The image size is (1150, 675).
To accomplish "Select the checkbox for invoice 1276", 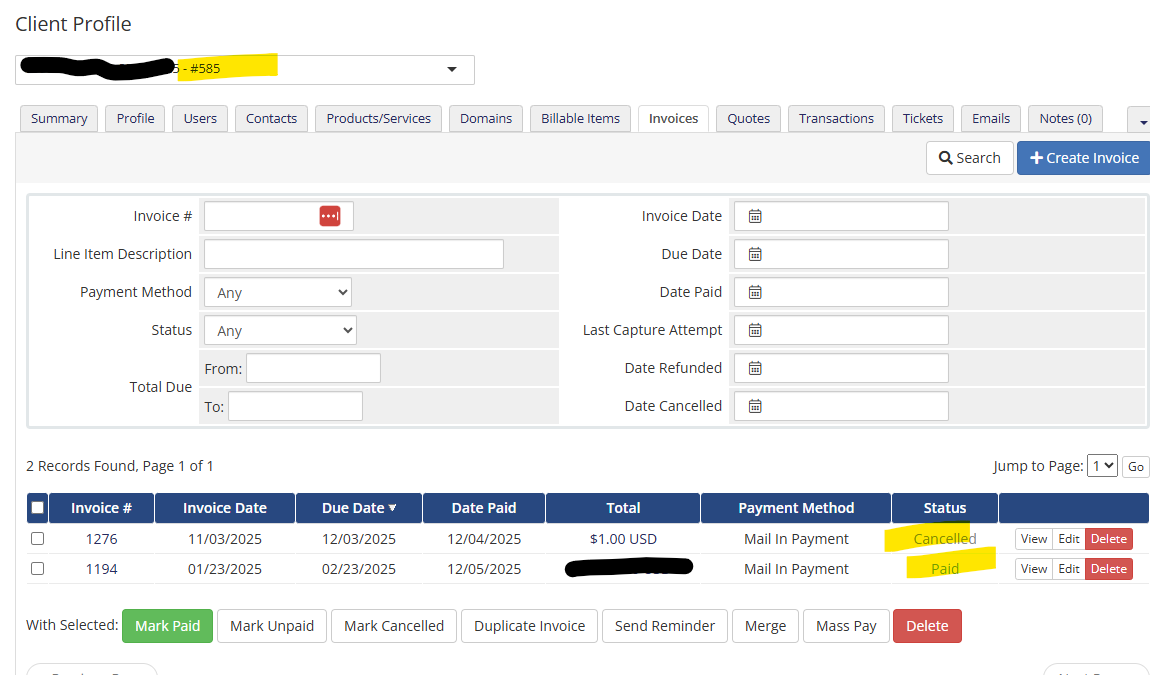I will pos(38,539).
